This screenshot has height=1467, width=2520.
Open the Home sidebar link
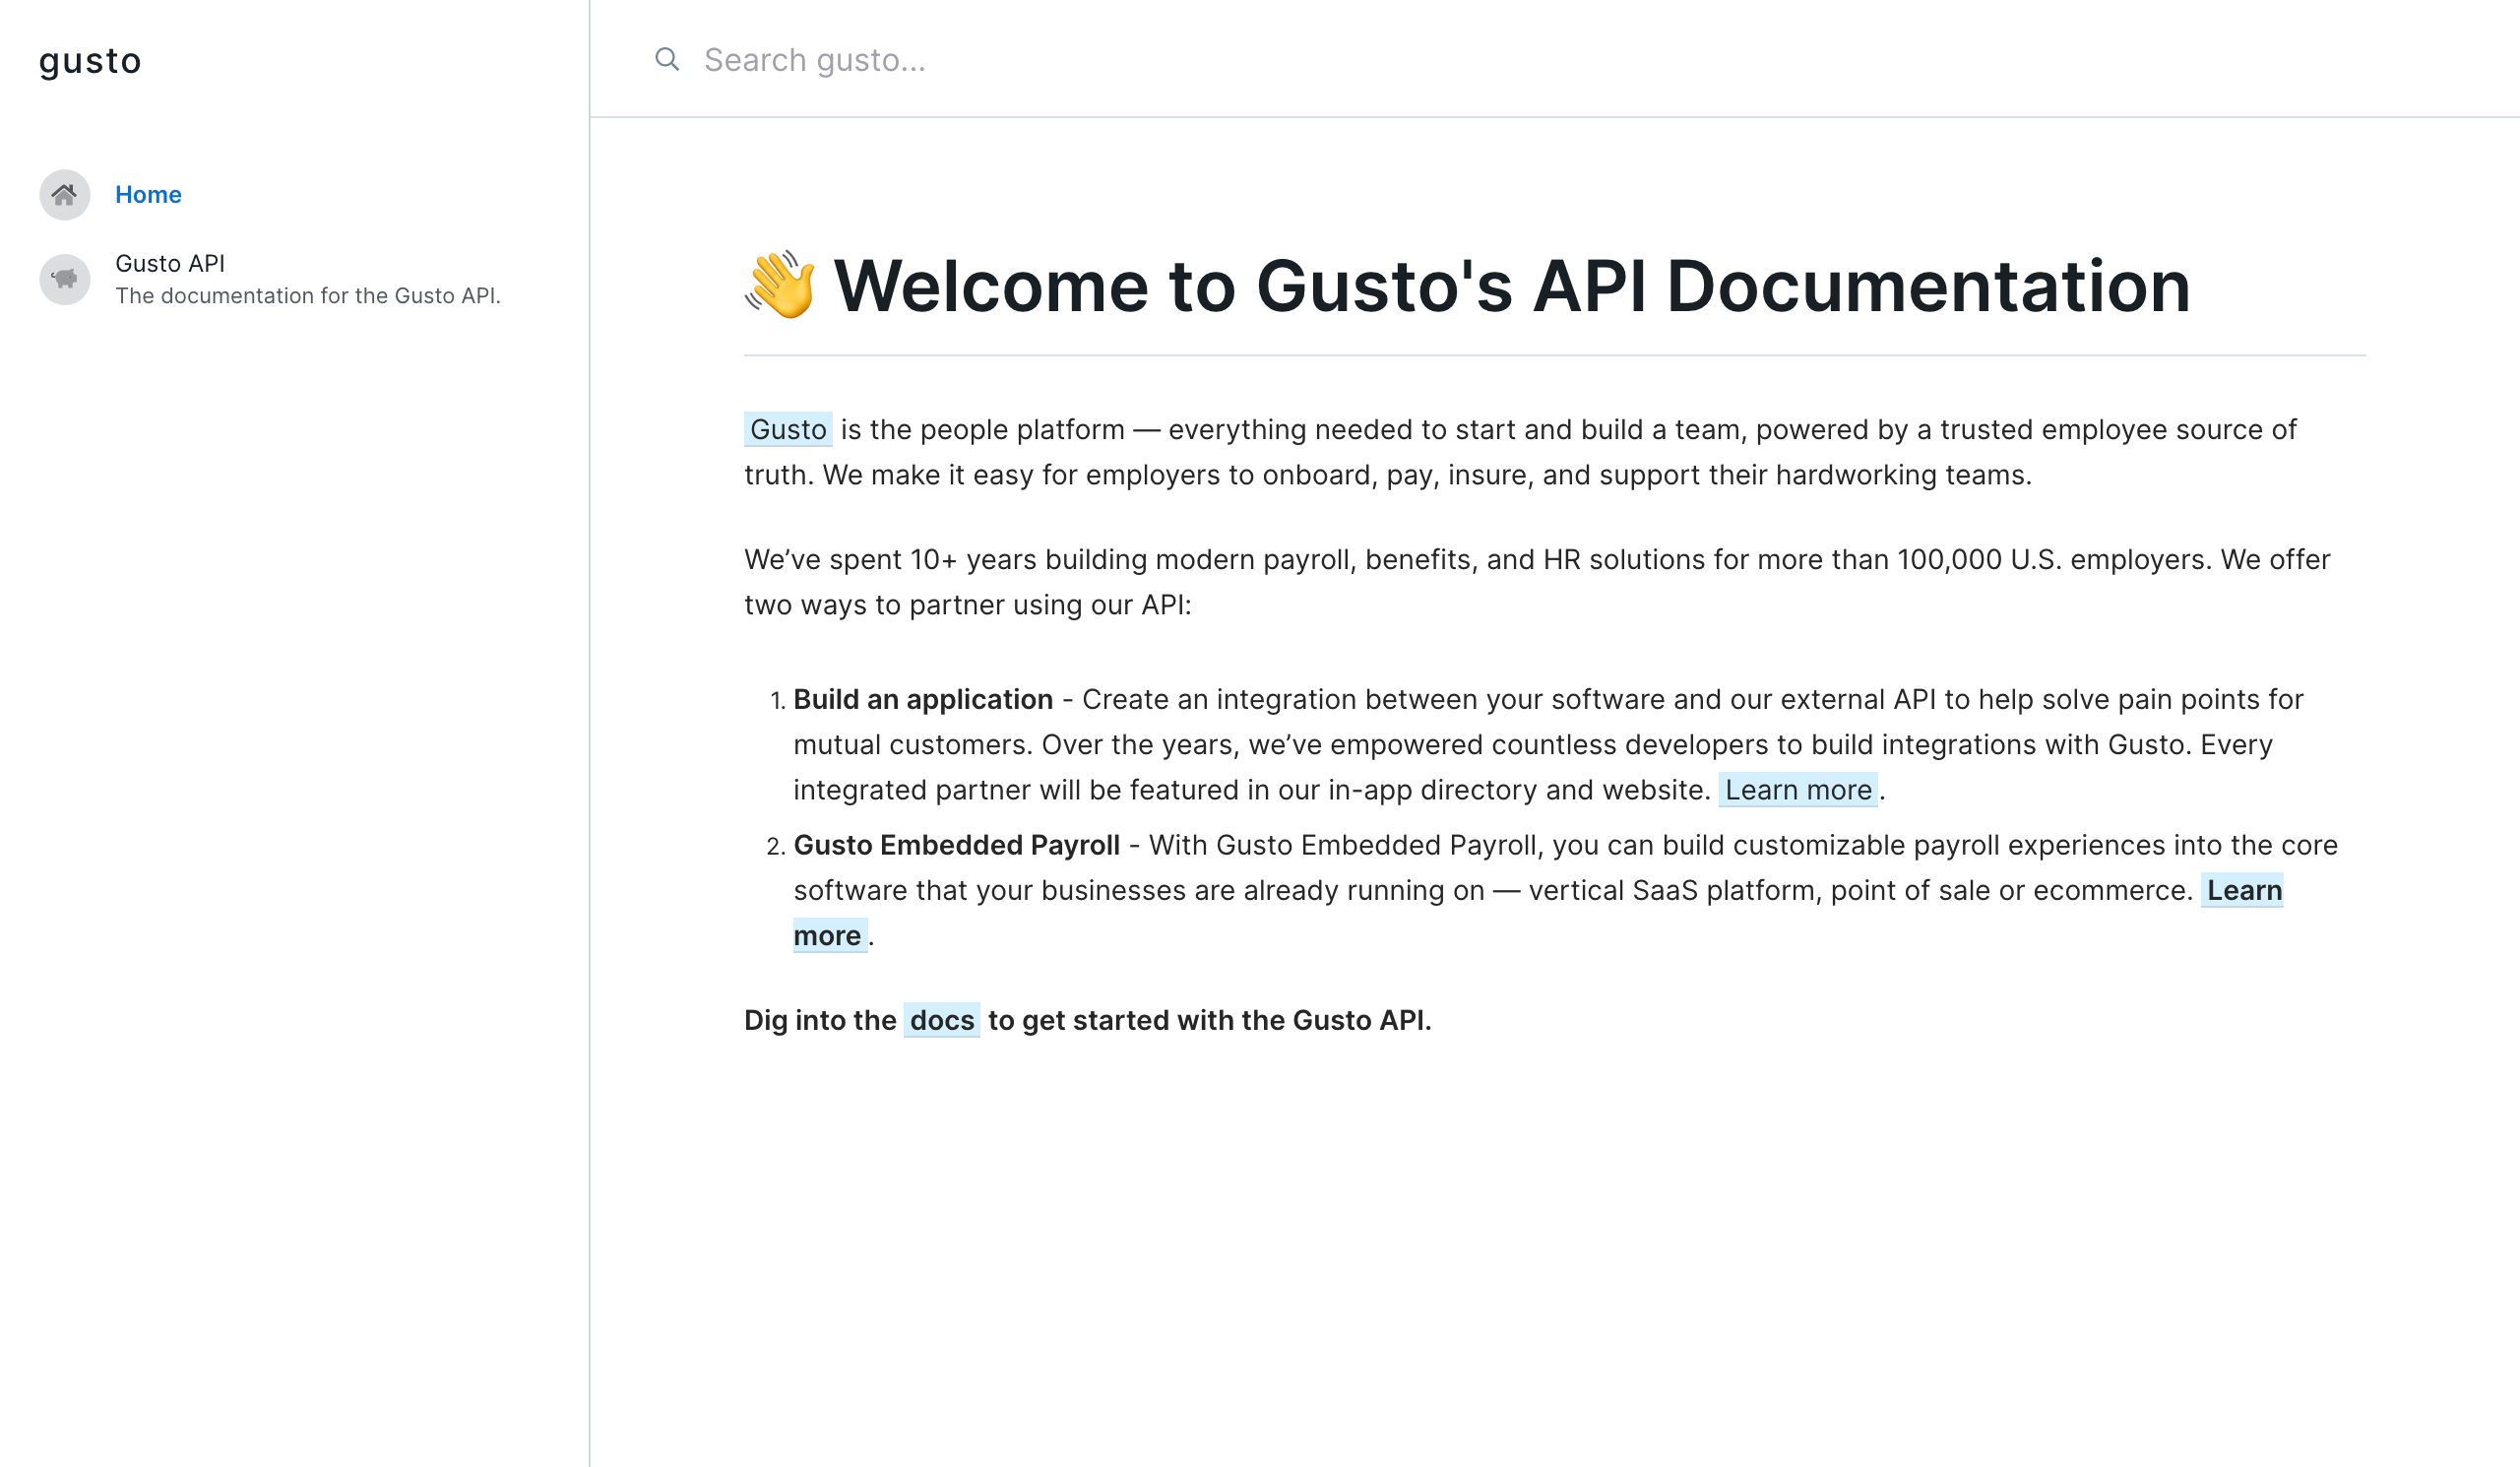[148, 195]
